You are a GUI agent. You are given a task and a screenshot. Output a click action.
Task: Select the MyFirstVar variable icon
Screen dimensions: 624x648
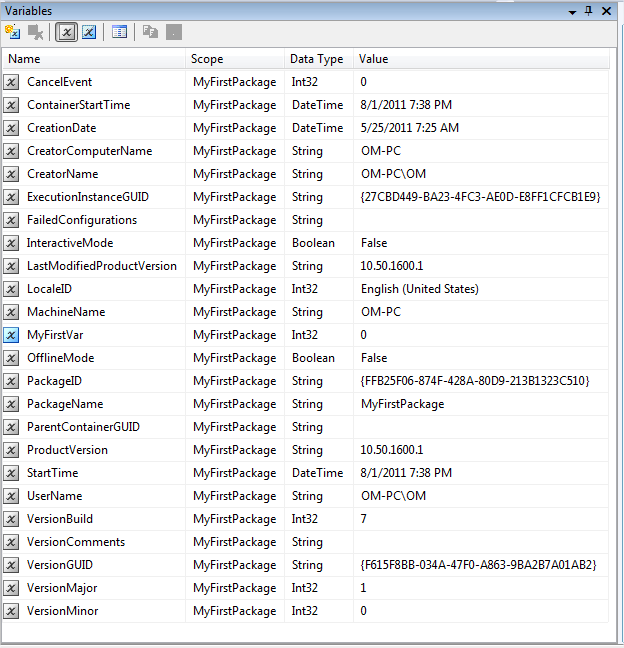click(12, 335)
